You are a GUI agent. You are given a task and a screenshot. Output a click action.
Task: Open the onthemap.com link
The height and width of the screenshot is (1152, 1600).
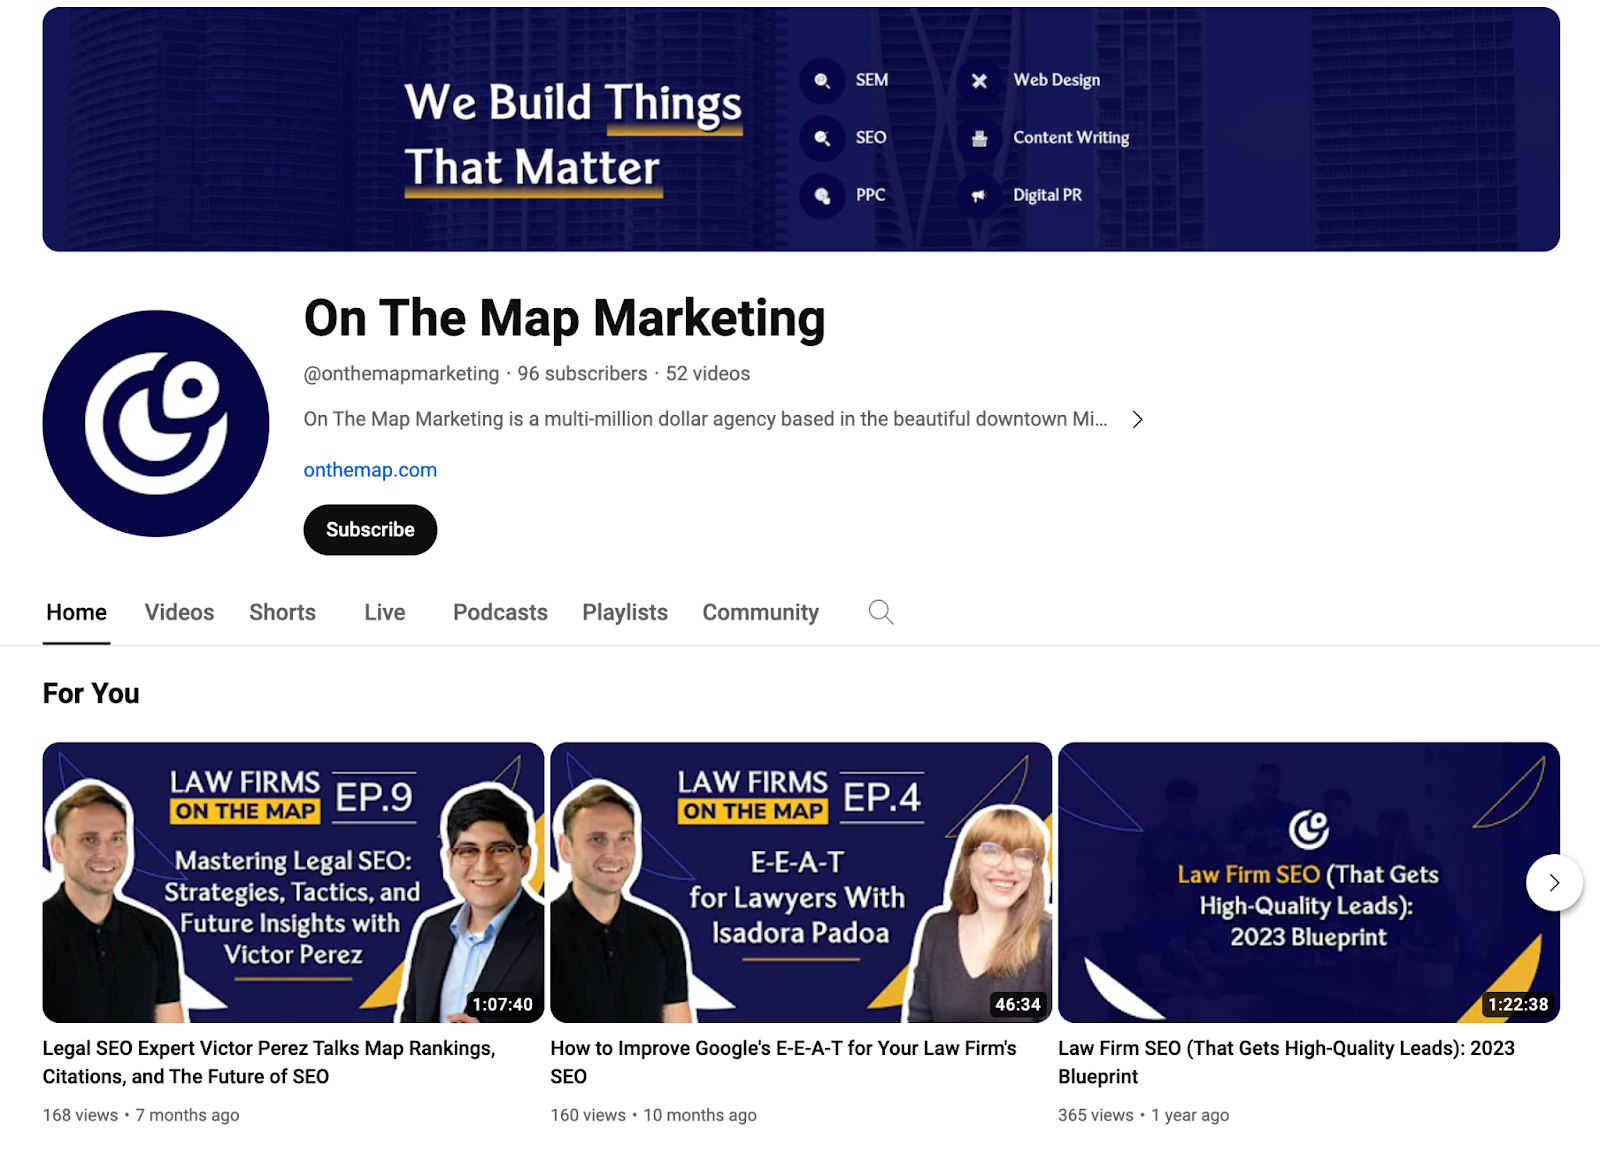pyautogui.click(x=370, y=470)
